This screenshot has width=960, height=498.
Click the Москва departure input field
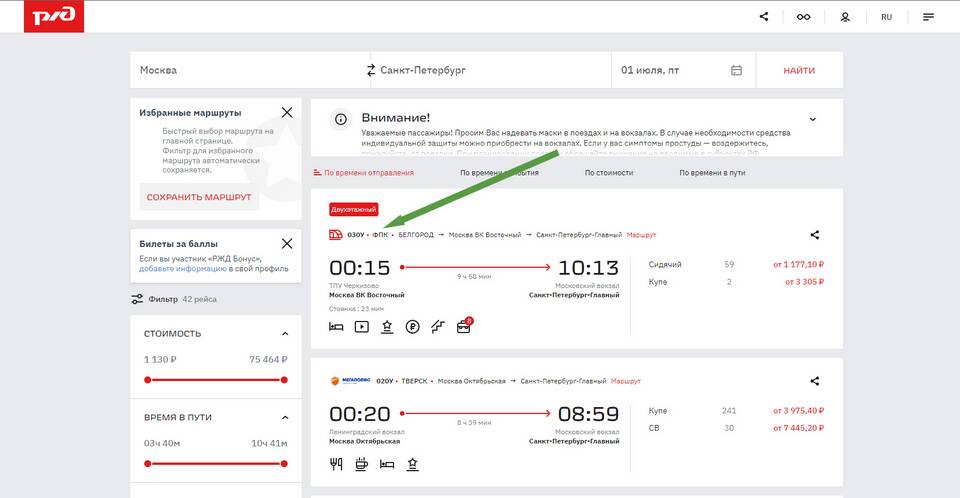coord(248,70)
